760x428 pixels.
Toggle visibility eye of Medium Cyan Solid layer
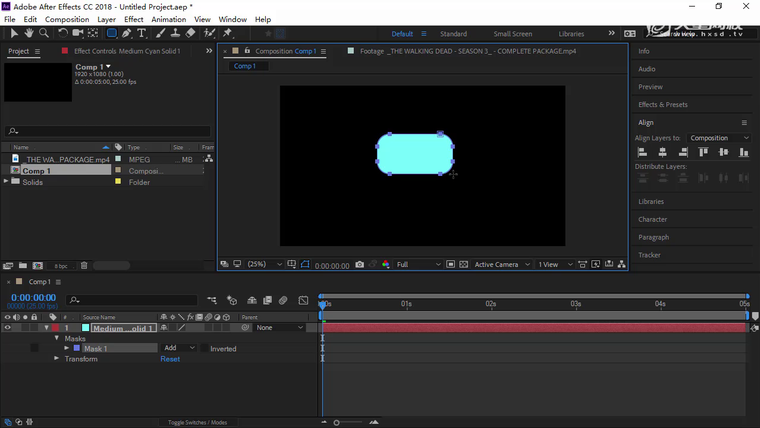click(7, 328)
